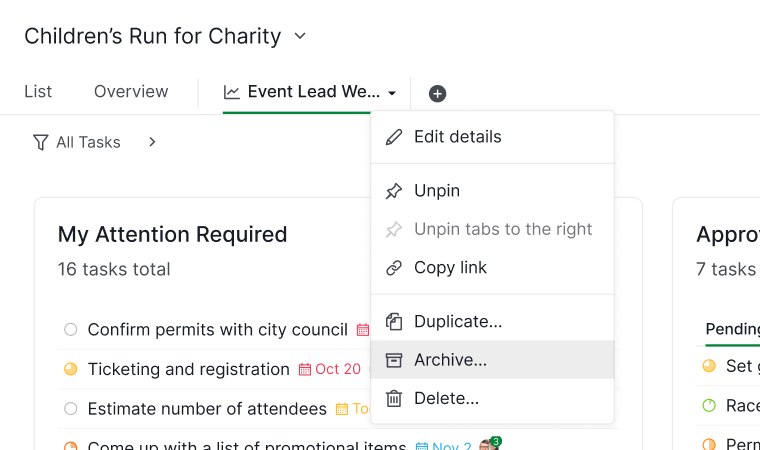
Task: Check off Estimate number of attendees task
Action: pos(71,409)
